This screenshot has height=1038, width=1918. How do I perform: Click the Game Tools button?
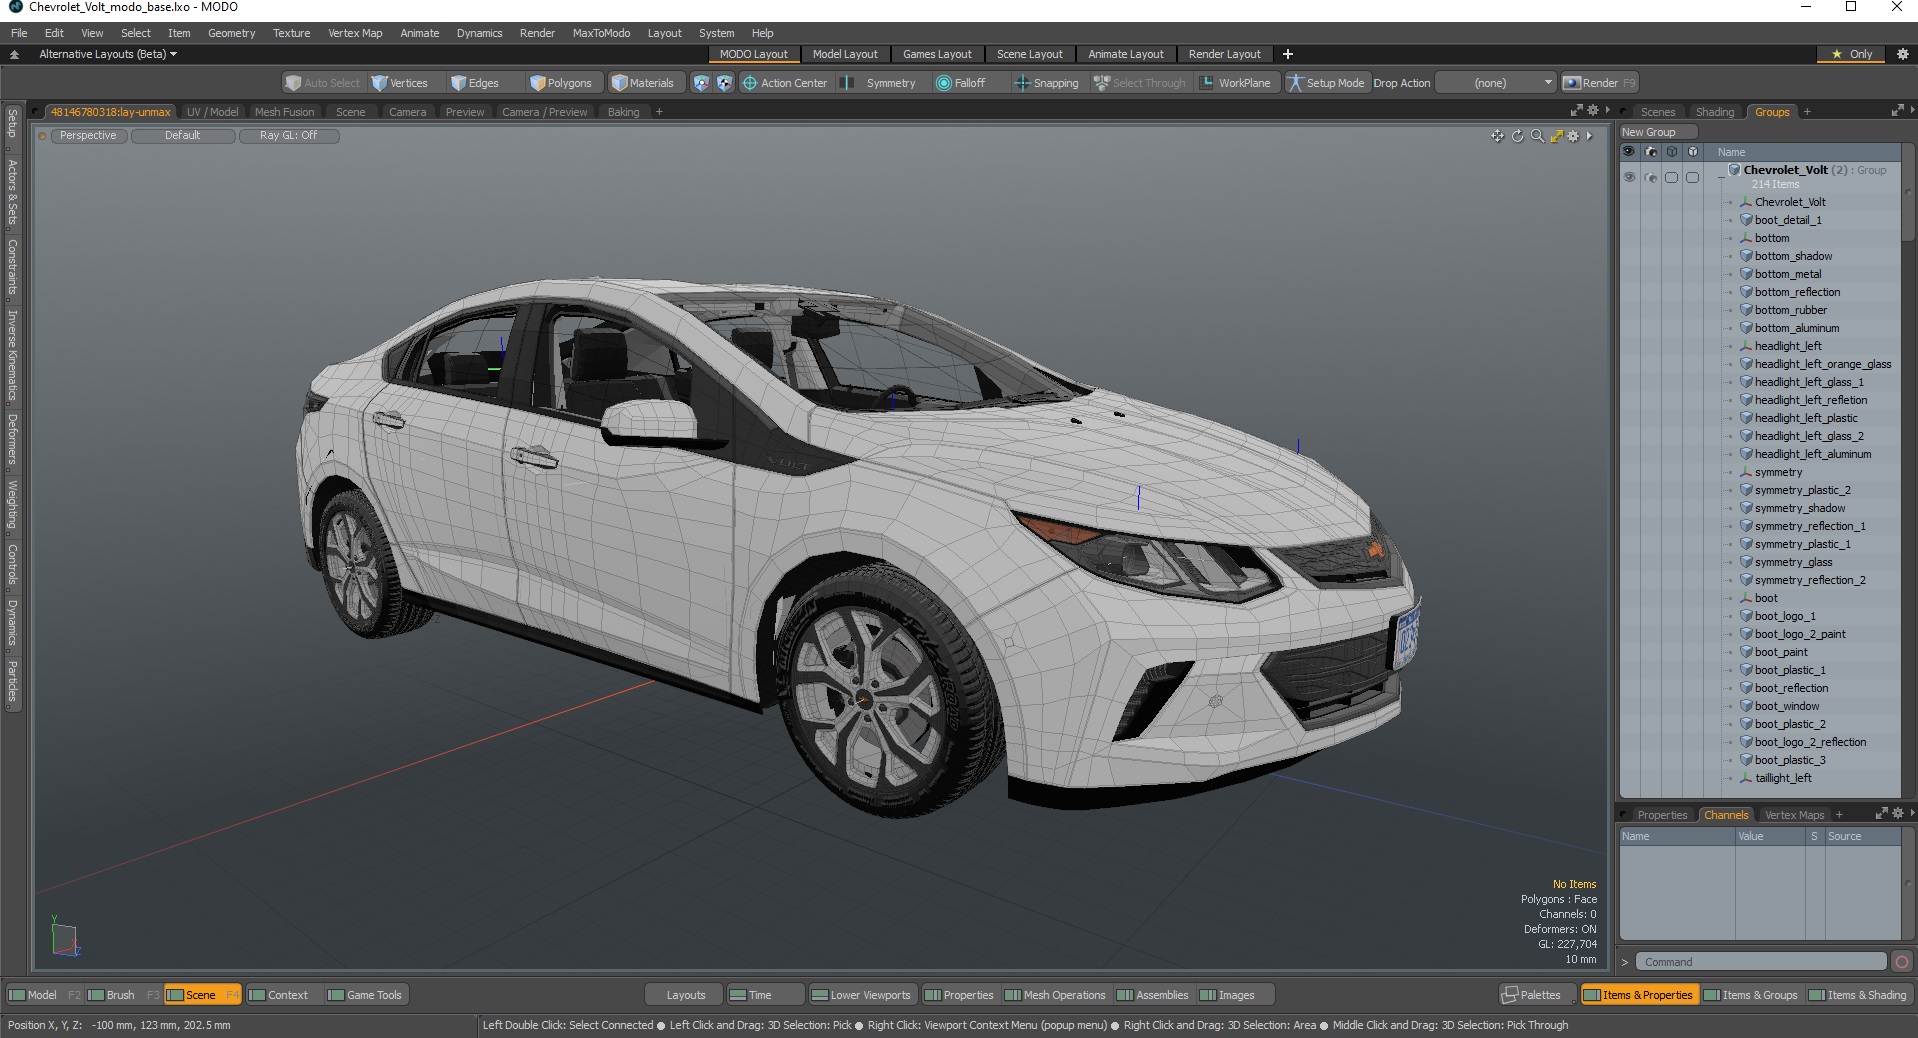point(365,995)
